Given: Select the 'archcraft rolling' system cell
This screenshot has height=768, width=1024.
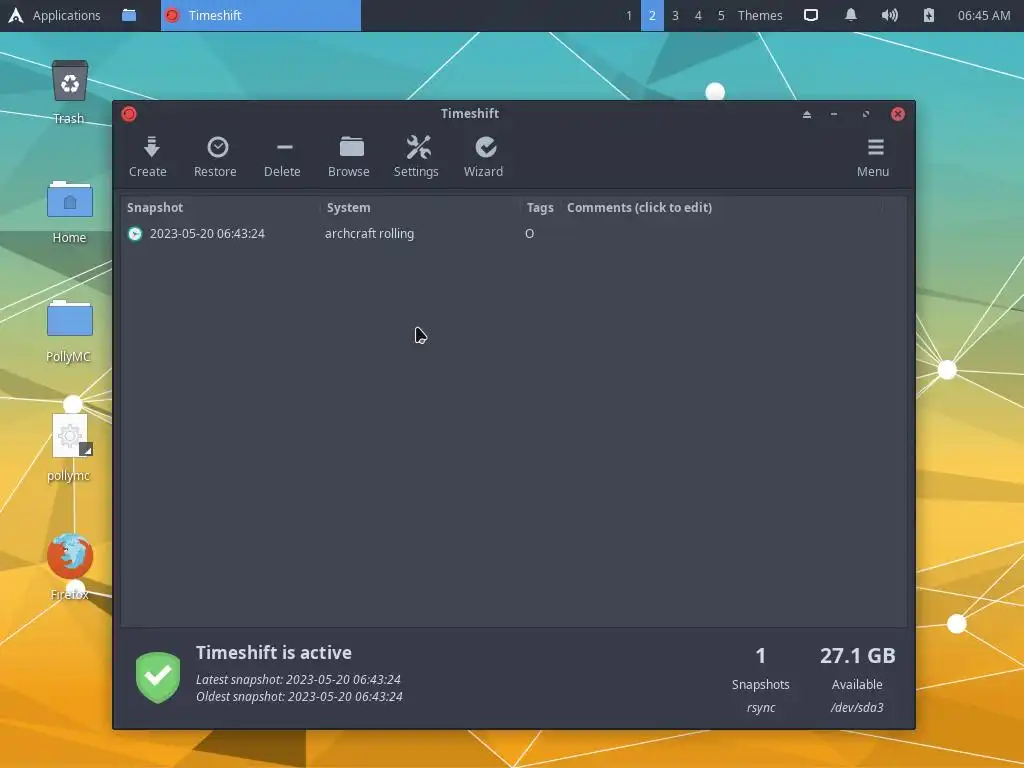Looking at the screenshot, I should [370, 234].
